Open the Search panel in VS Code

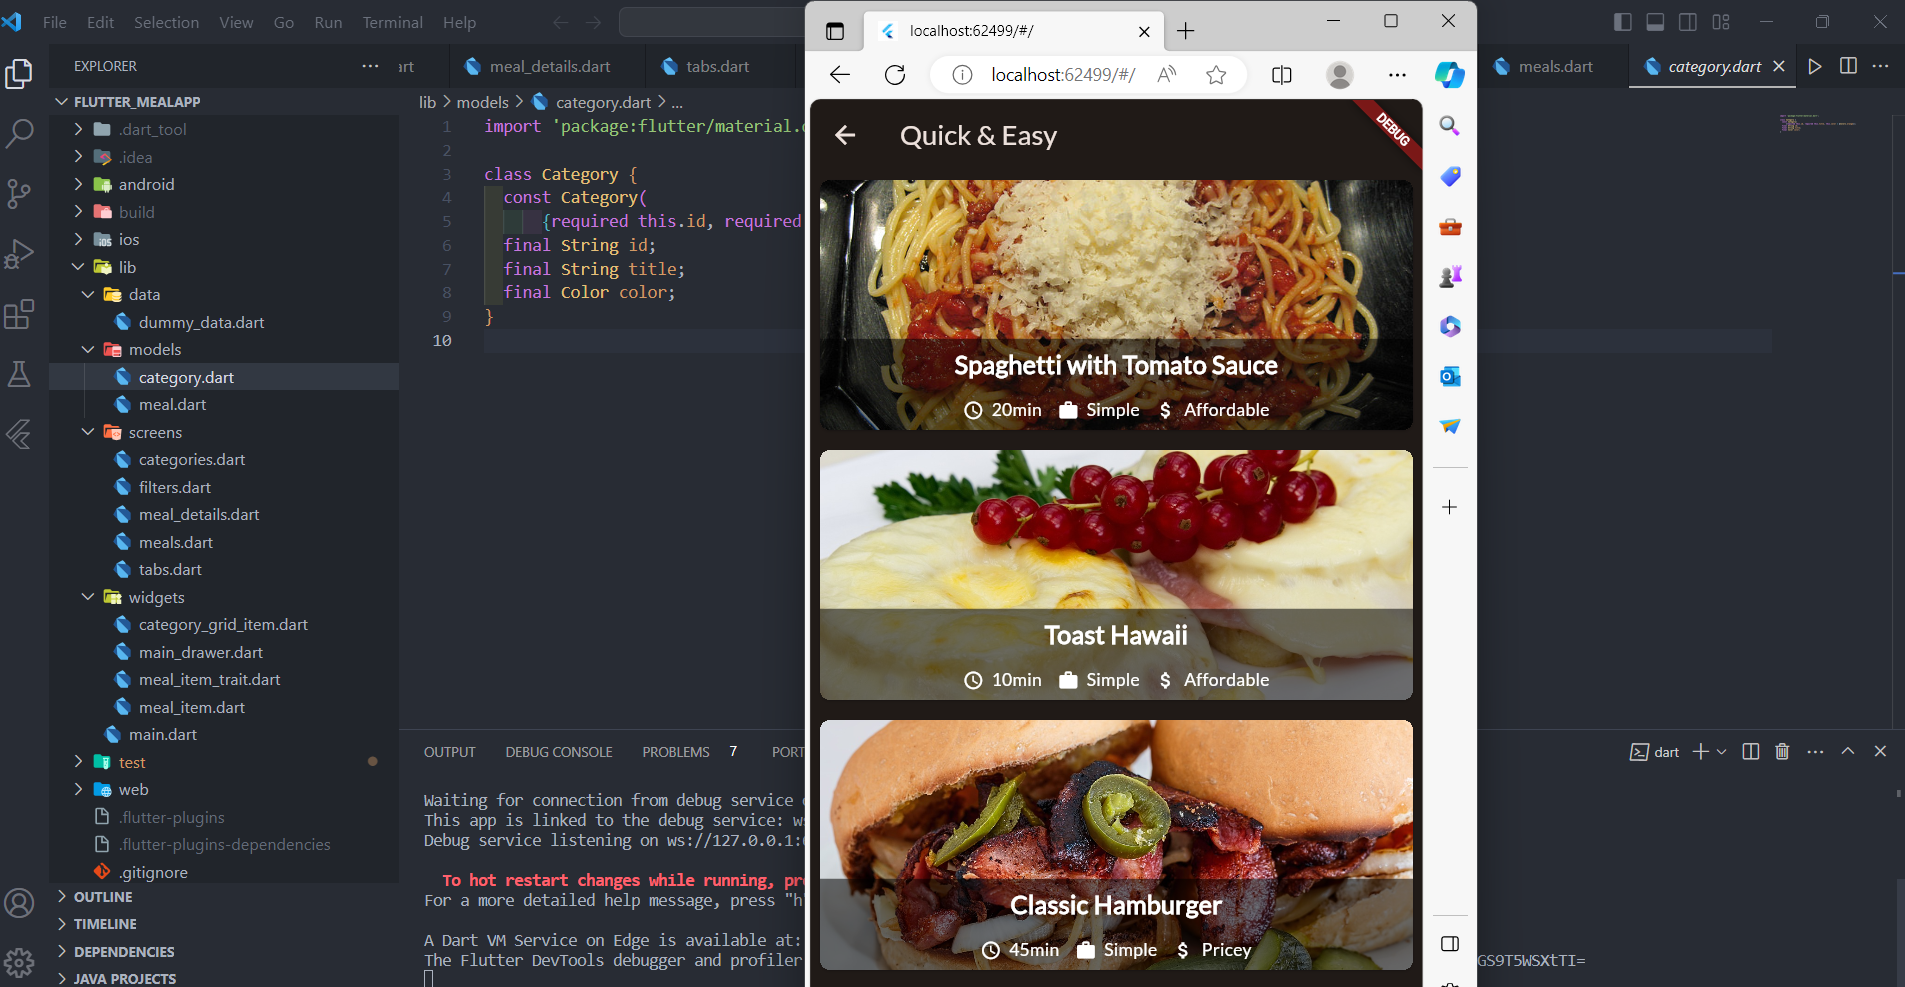pos(20,133)
